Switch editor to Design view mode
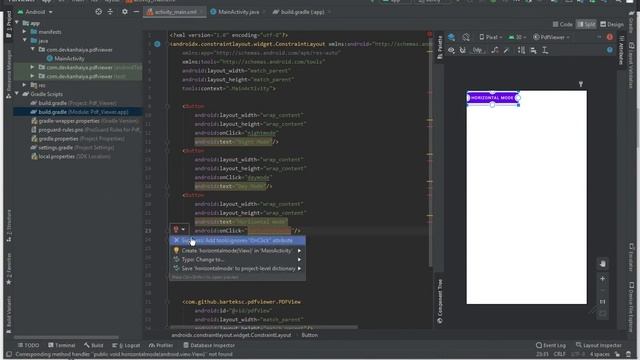This screenshot has height=360, width=640. pyautogui.click(x=612, y=24)
